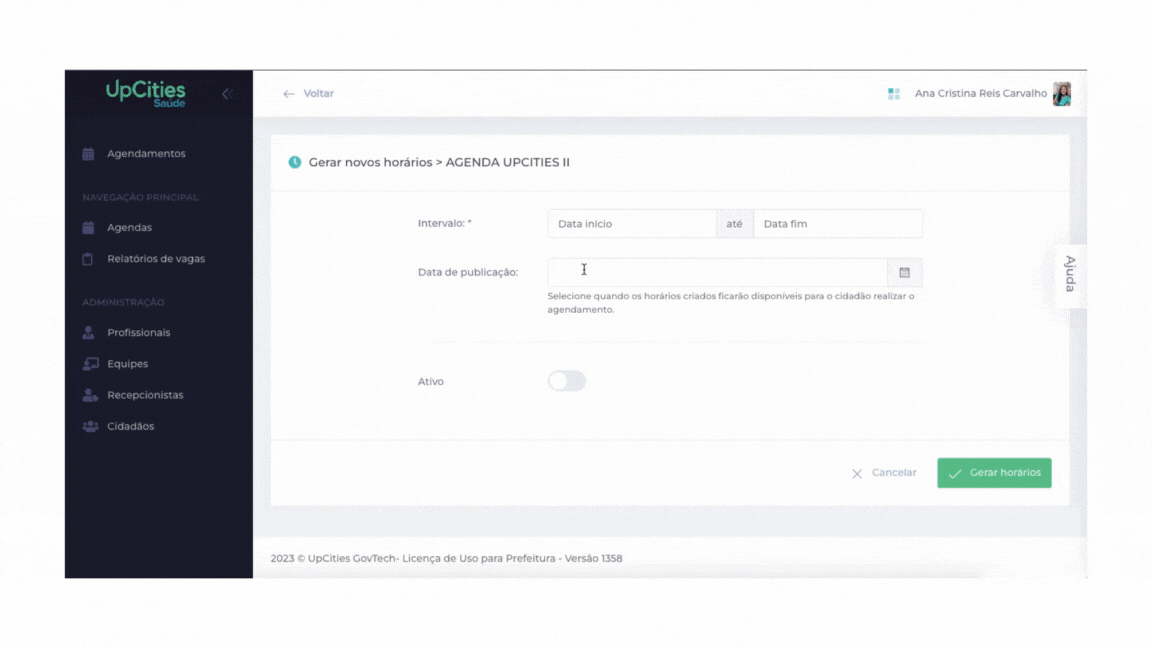This screenshot has width=1152, height=648.
Task: Click the 'Intervalo:' label
Action: (444, 223)
